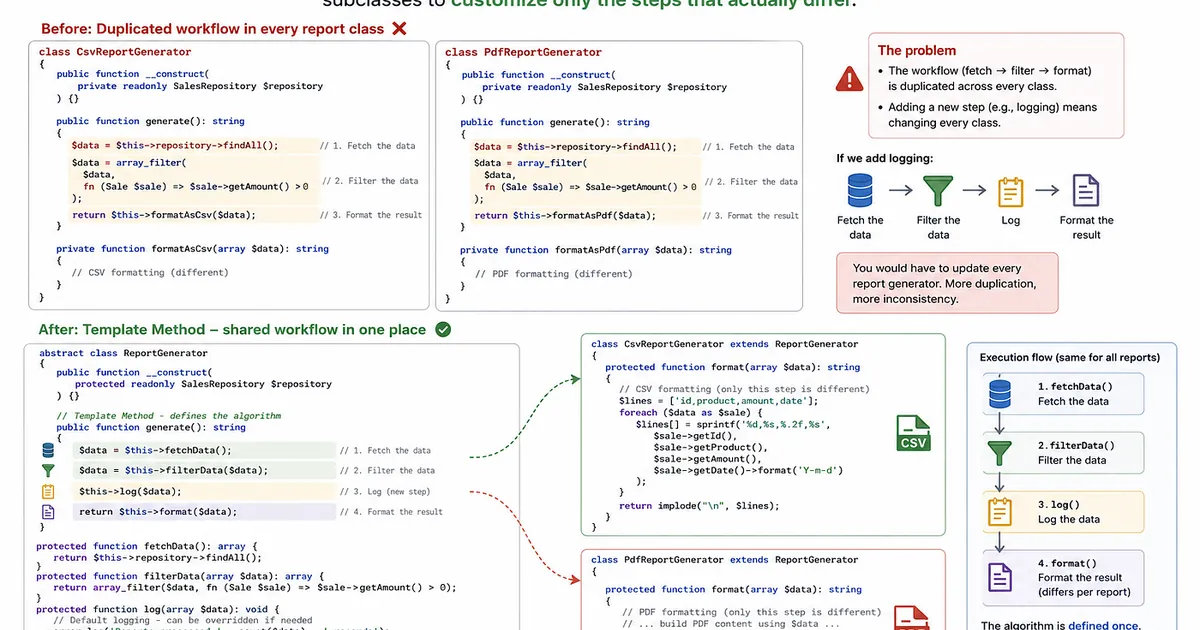Click the '// PDF formatting (different)' comment
This screenshot has width=1200, height=630.
click(x=554, y=274)
